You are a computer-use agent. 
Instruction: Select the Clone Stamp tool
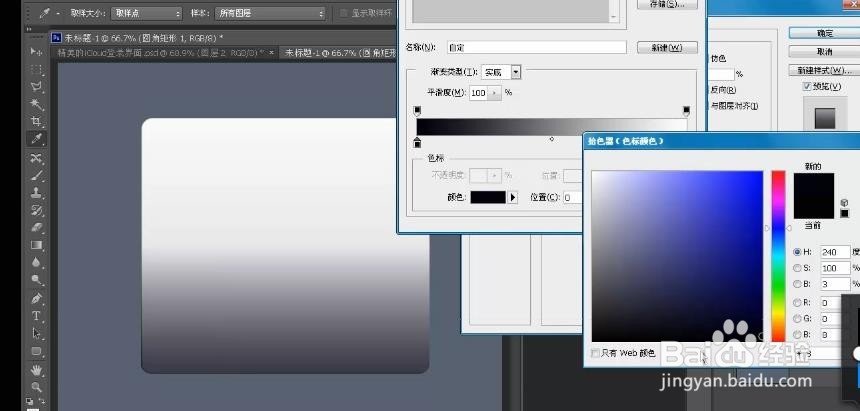click(36, 193)
